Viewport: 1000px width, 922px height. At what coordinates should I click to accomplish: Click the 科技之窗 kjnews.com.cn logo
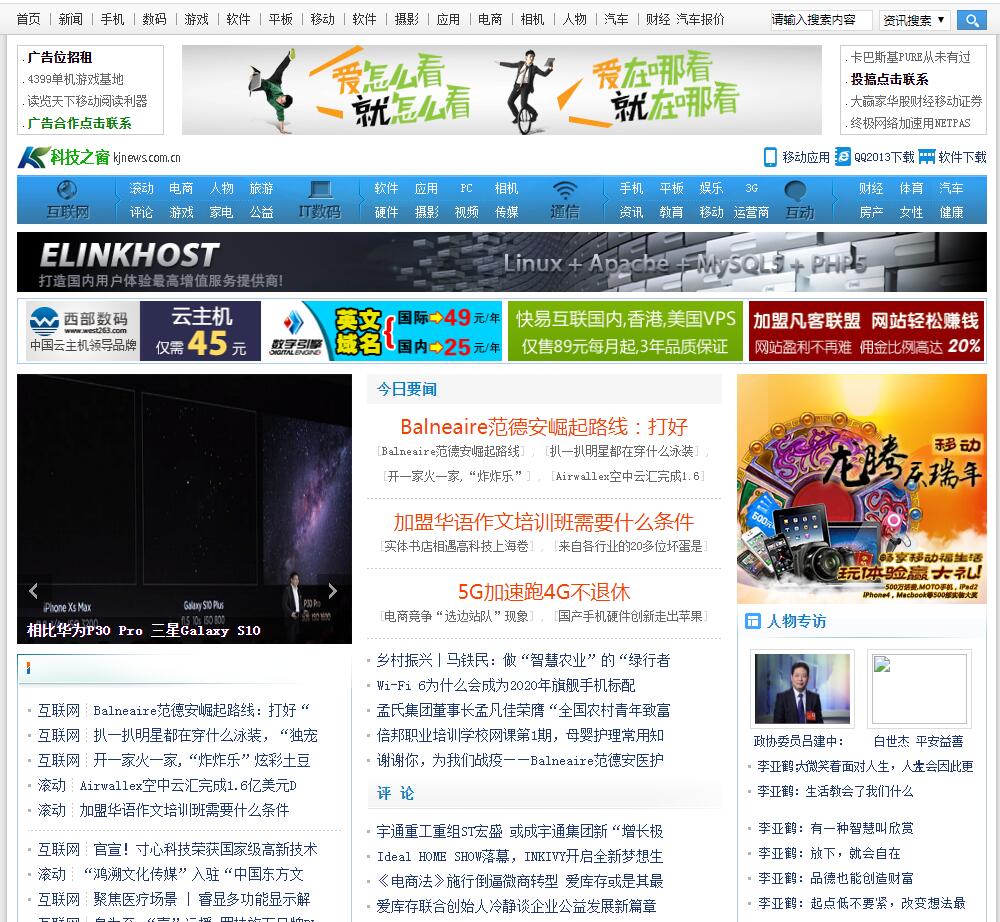pos(99,157)
